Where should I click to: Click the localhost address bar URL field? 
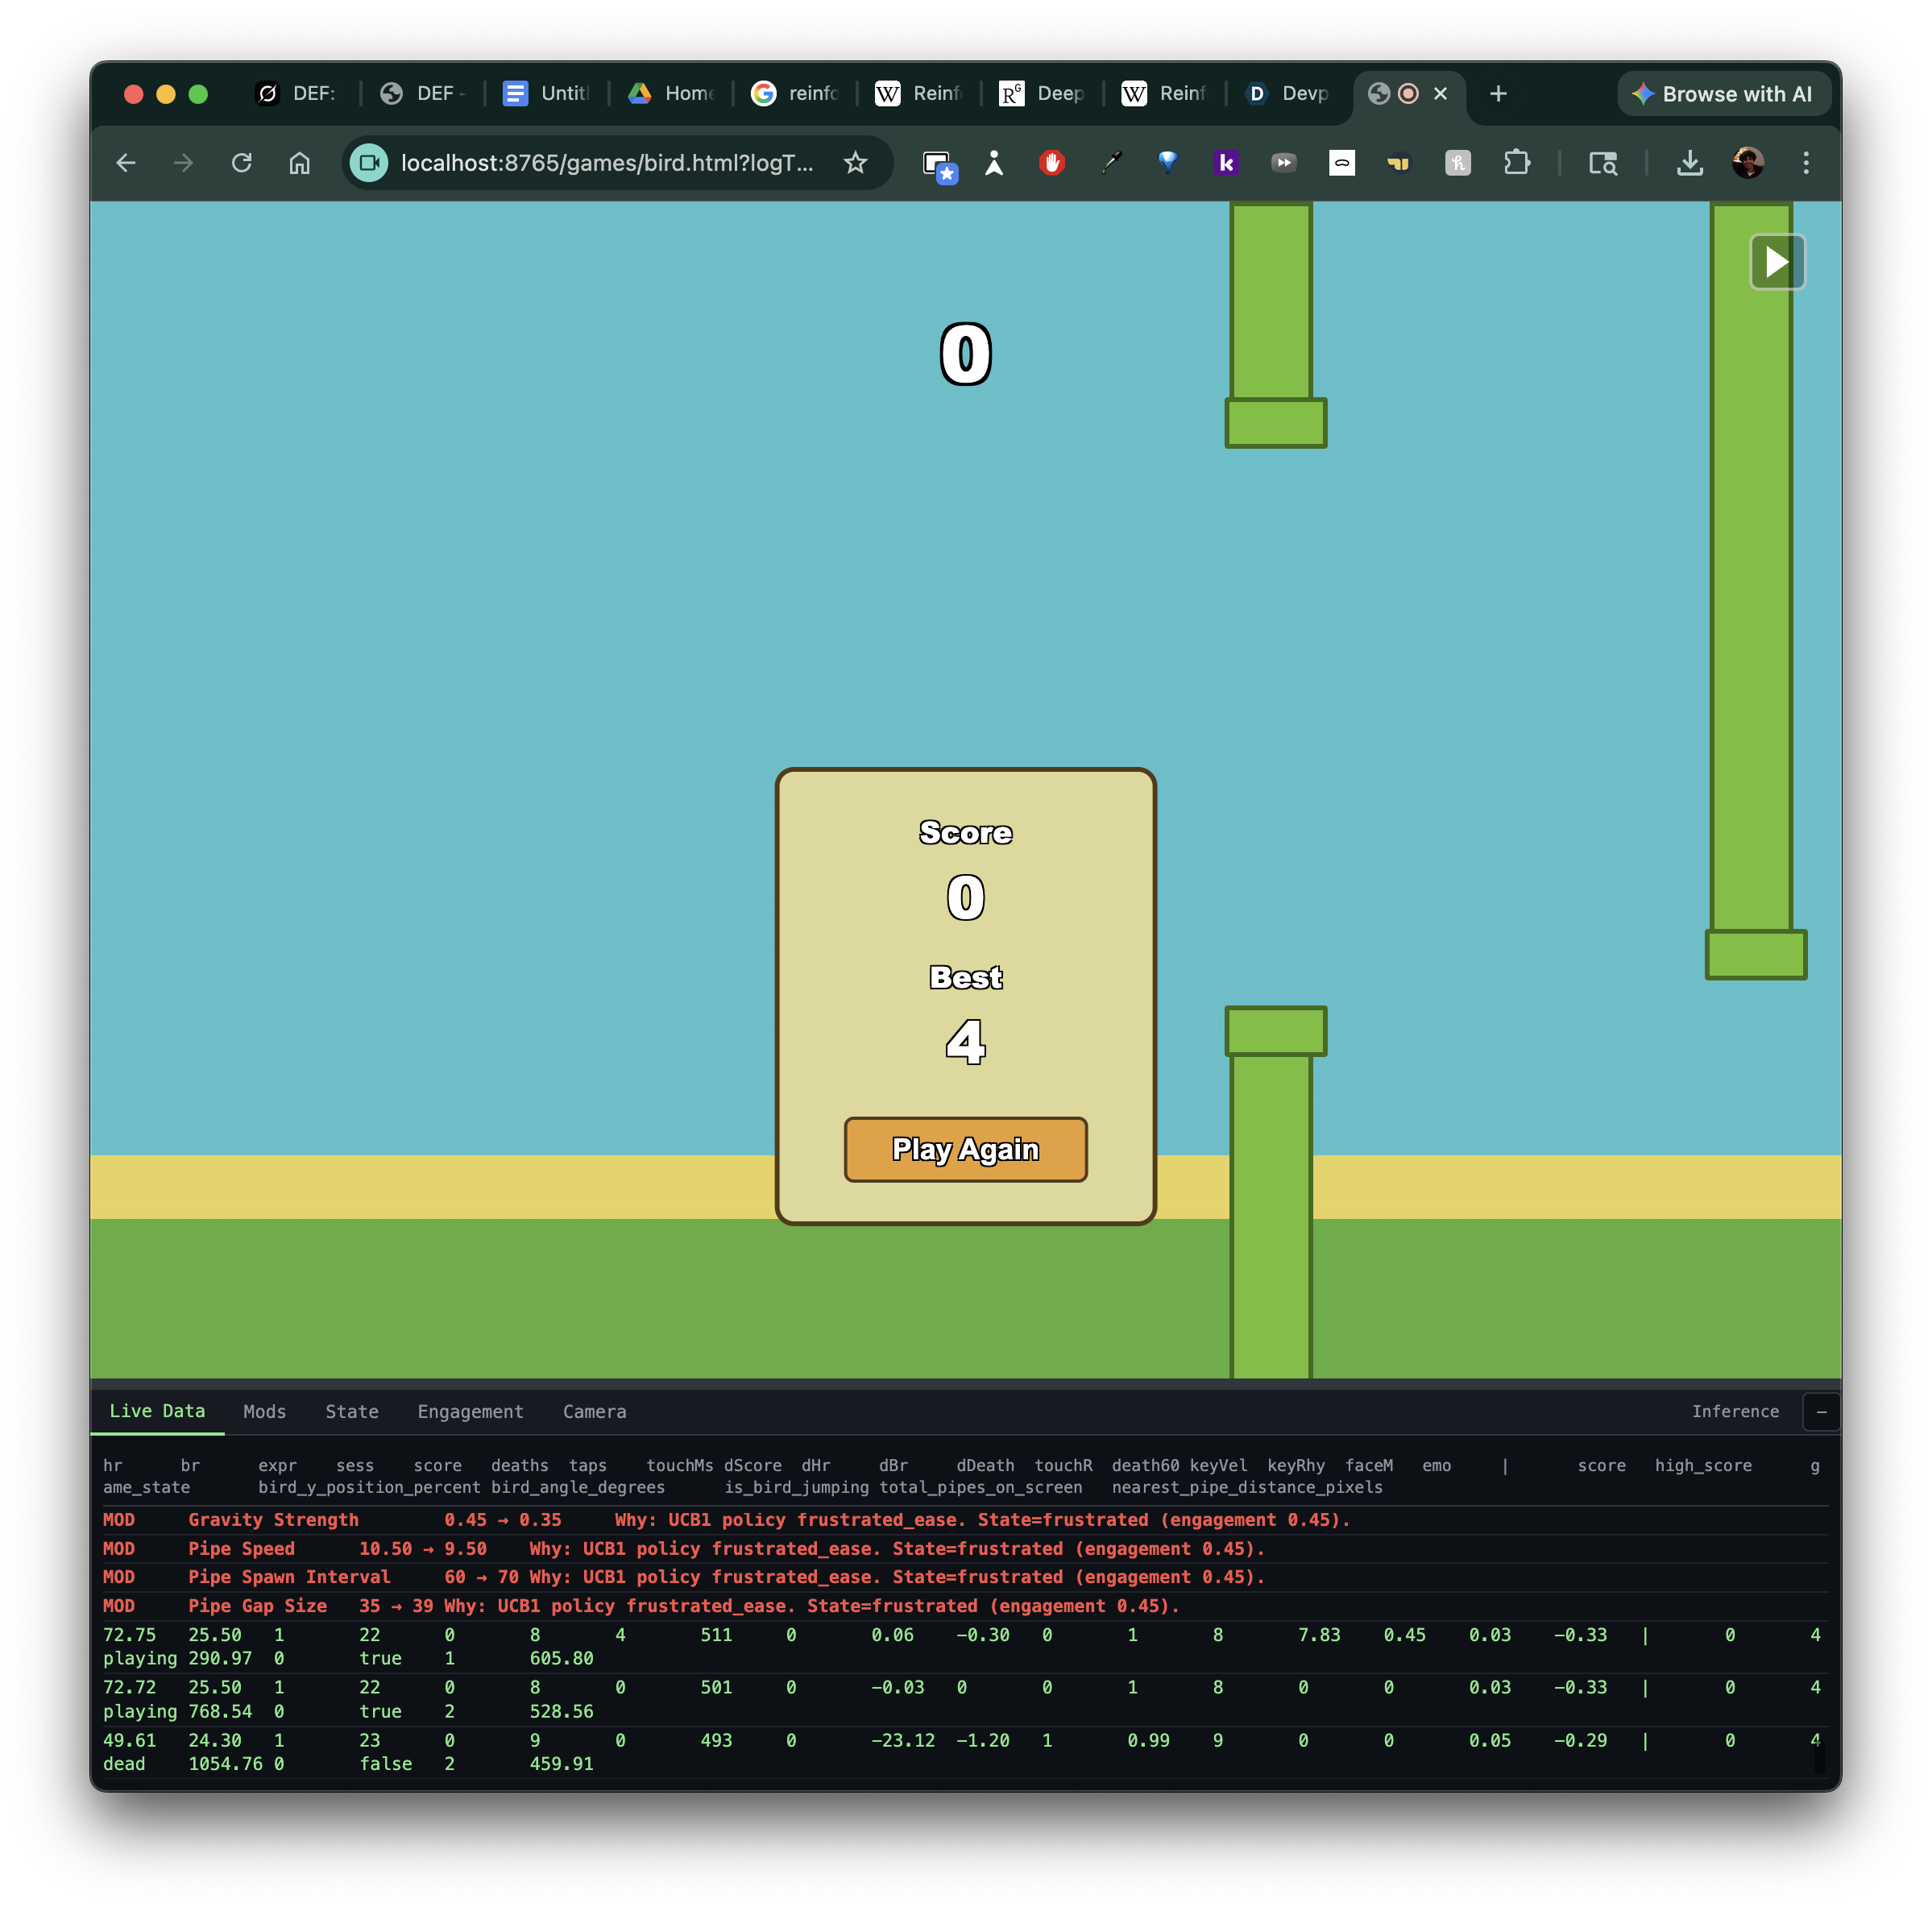pyautogui.click(x=606, y=163)
